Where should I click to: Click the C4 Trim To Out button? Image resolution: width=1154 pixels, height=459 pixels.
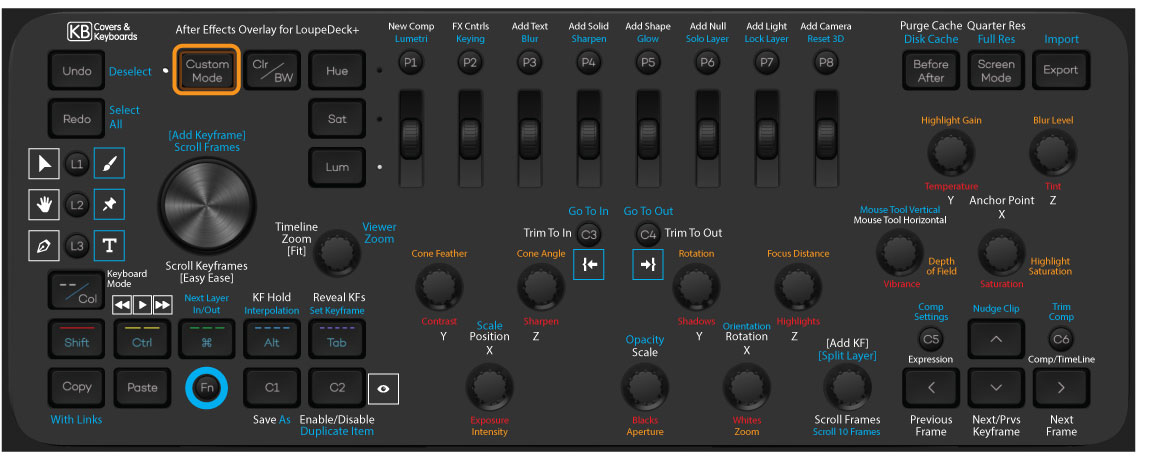pos(648,235)
